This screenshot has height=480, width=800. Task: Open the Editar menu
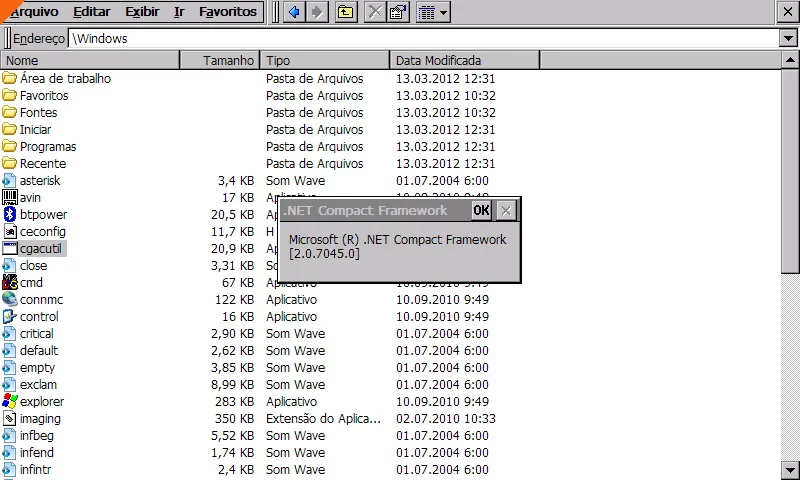(91, 11)
